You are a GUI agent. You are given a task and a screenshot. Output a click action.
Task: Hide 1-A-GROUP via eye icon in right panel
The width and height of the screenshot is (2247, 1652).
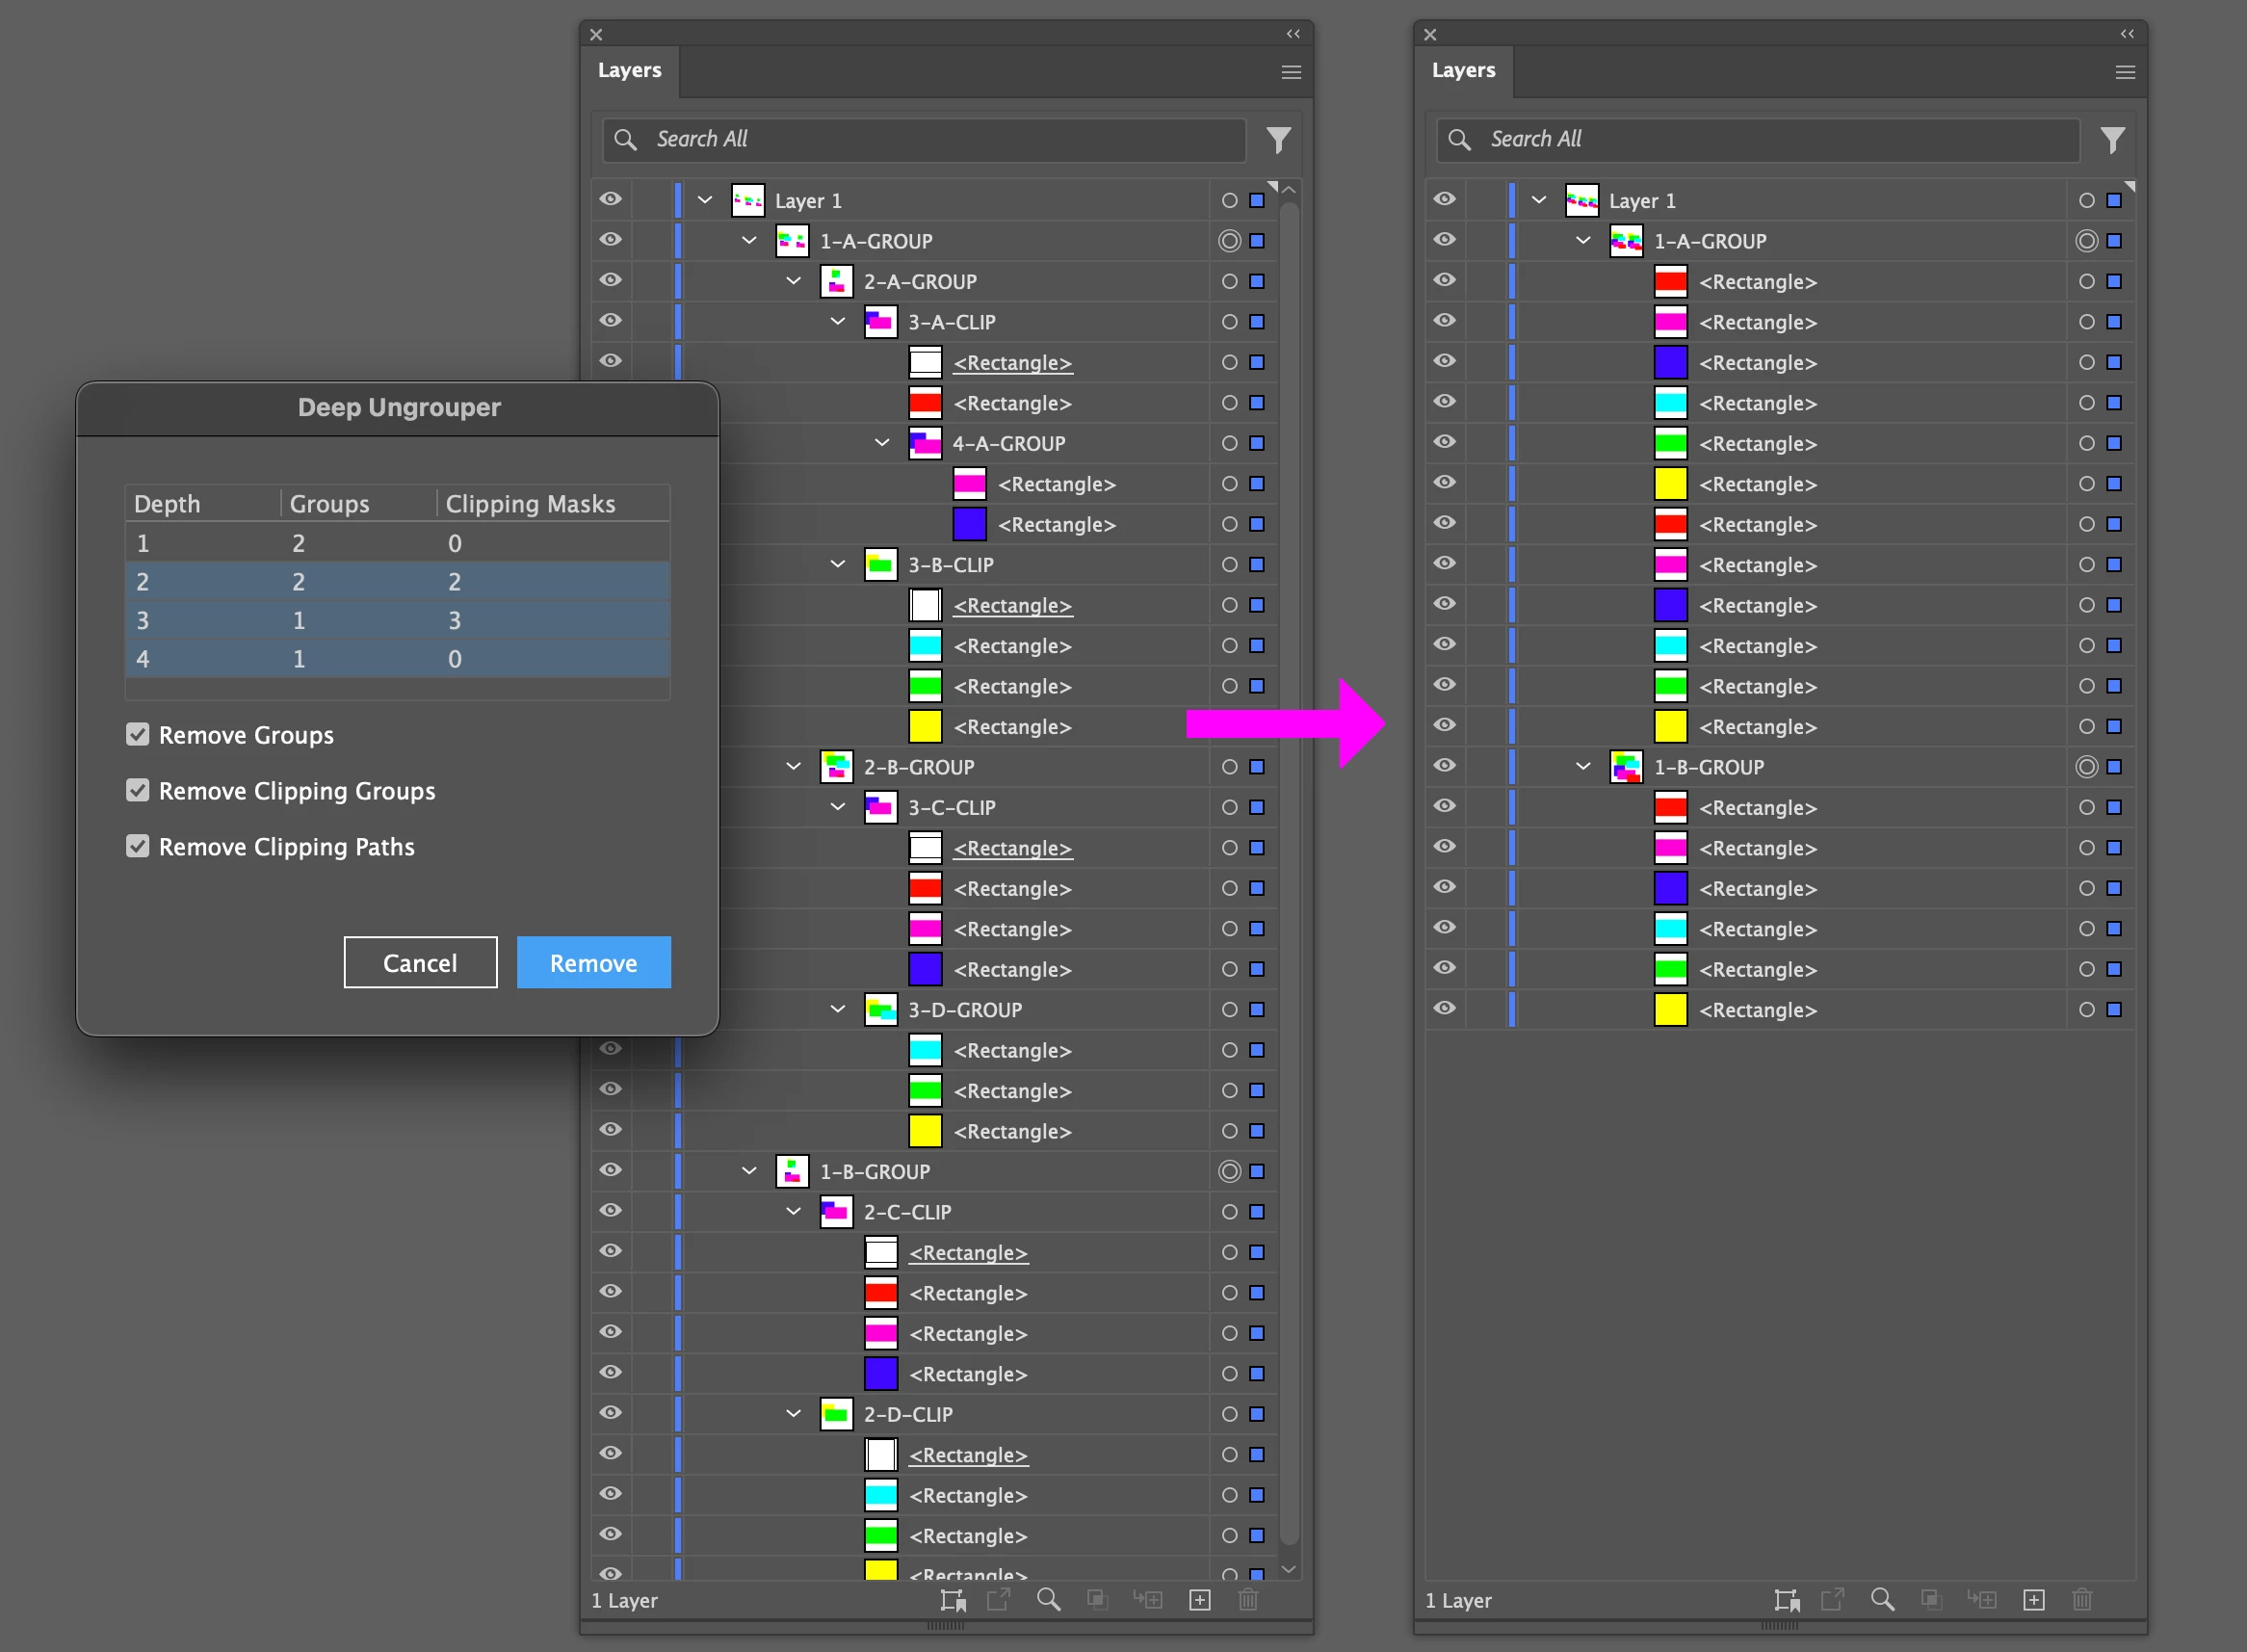pyautogui.click(x=1444, y=240)
